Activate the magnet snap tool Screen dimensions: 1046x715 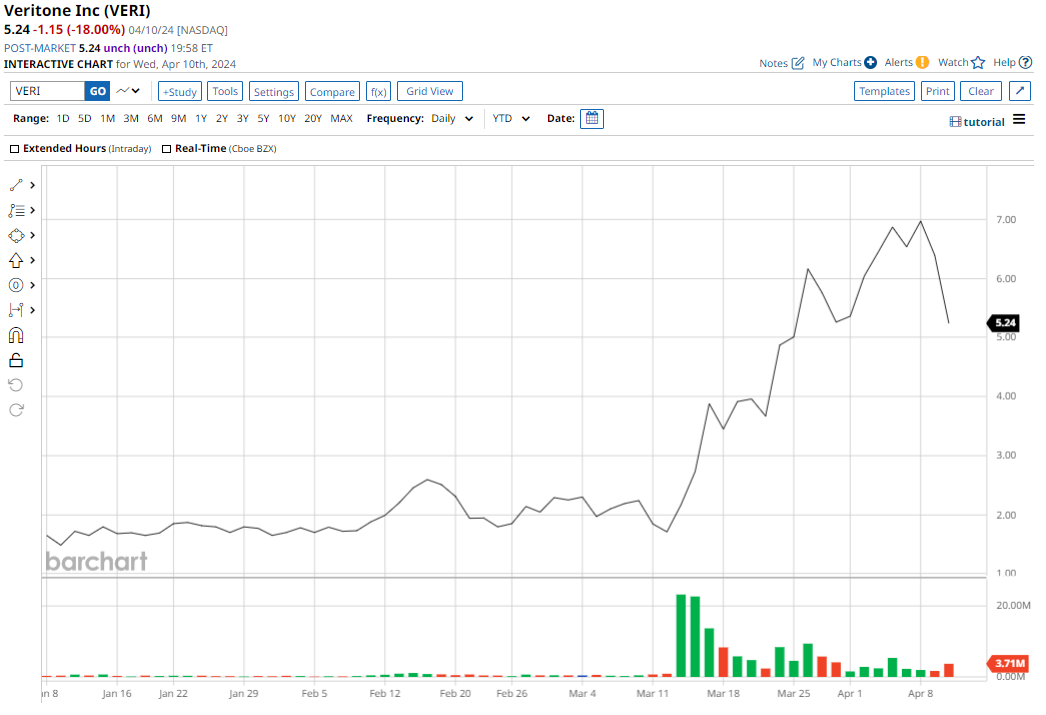16,335
